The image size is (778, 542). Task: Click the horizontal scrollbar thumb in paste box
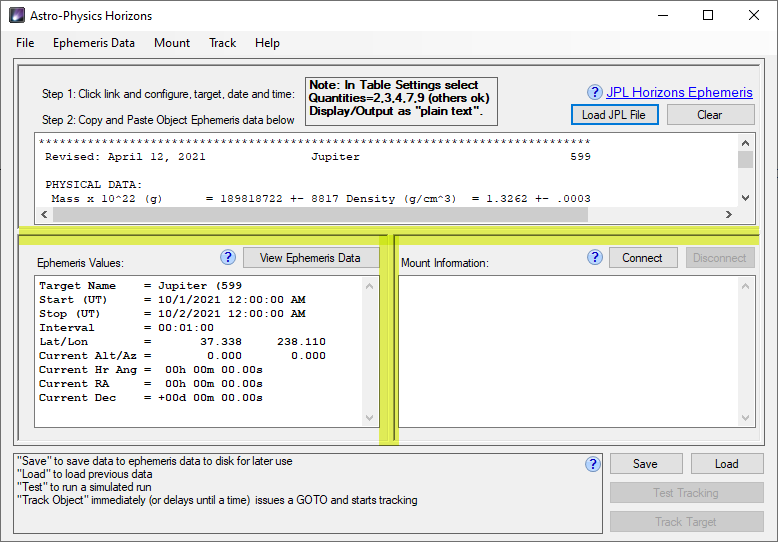[320, 214]
